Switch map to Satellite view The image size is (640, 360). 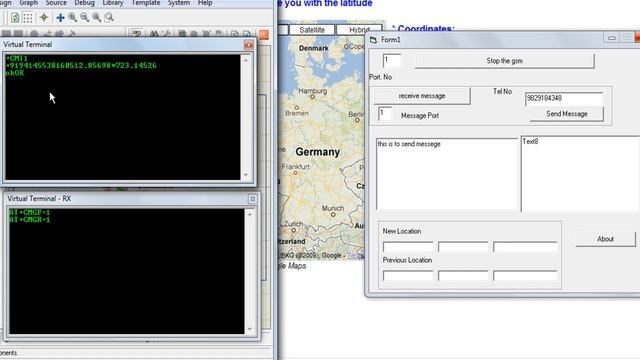[x=312, y=30]
